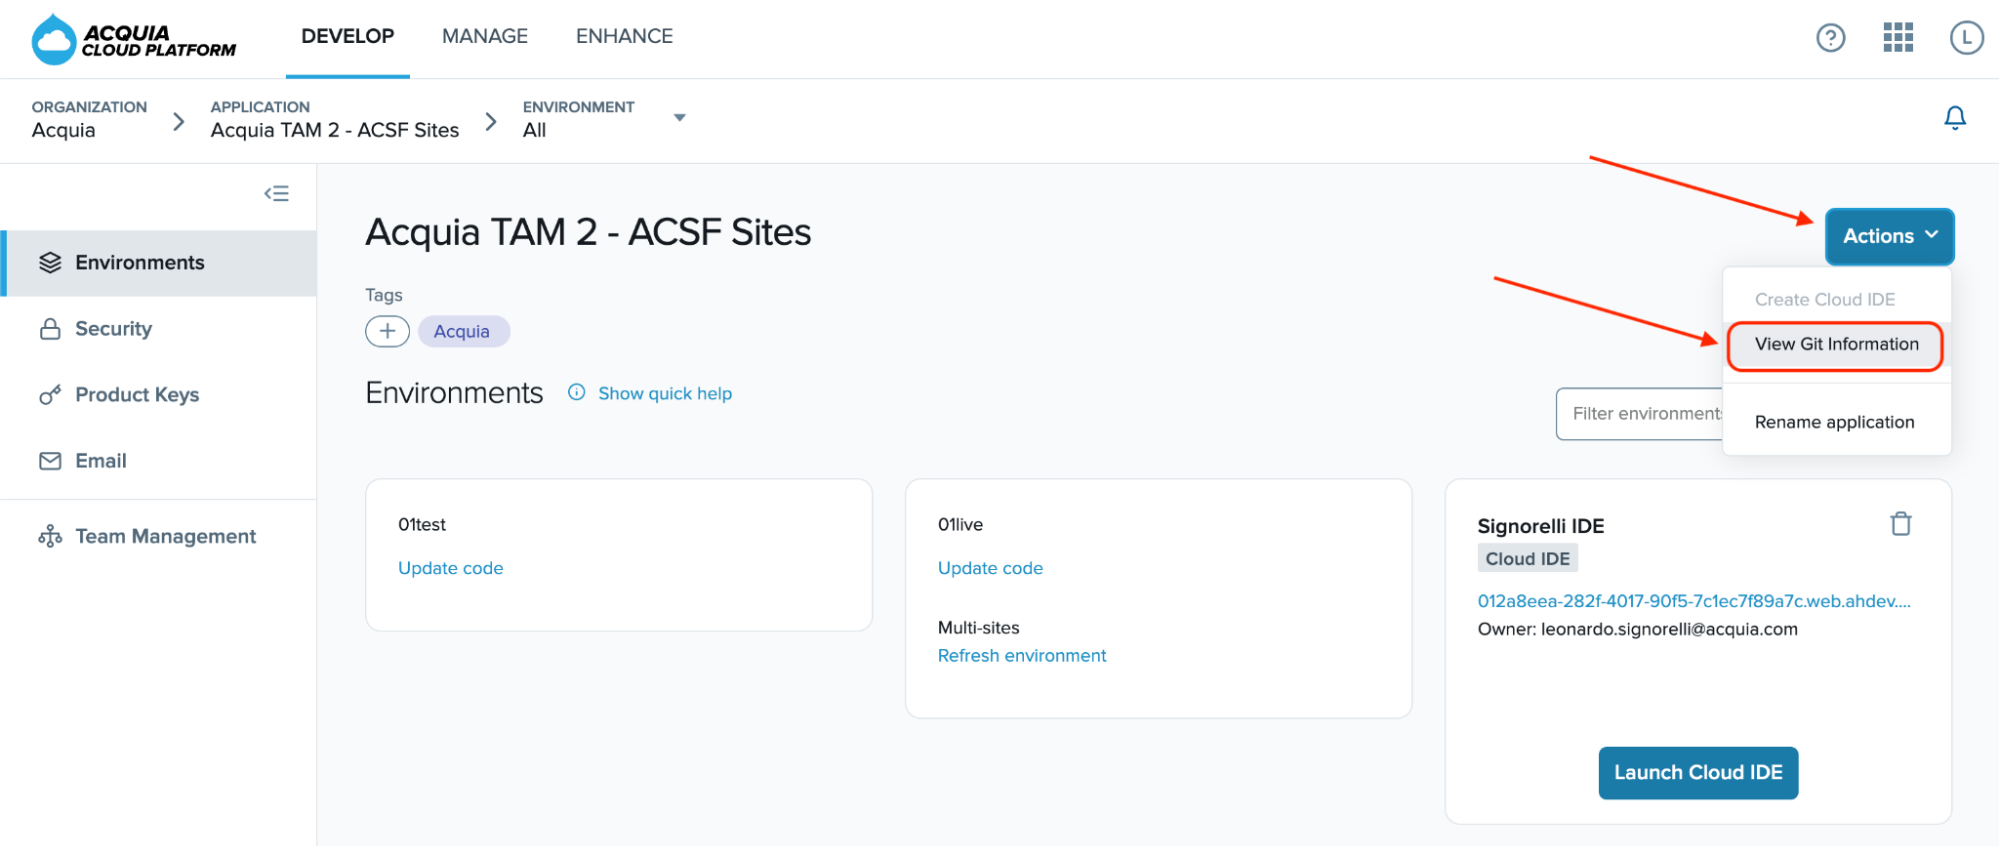The height and width of the screenshot is (847, 1999).
Task: Open the help question mark icon
Action: click(1830, 38)
